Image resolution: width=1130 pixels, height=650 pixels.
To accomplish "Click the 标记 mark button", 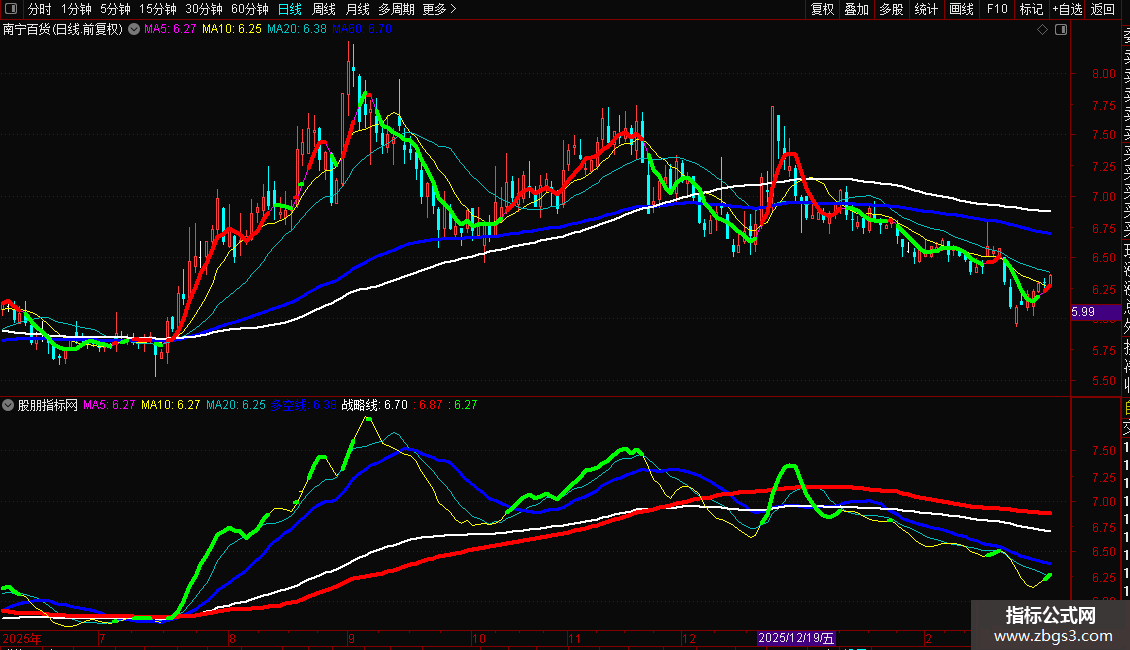I will click(1031, 9).
